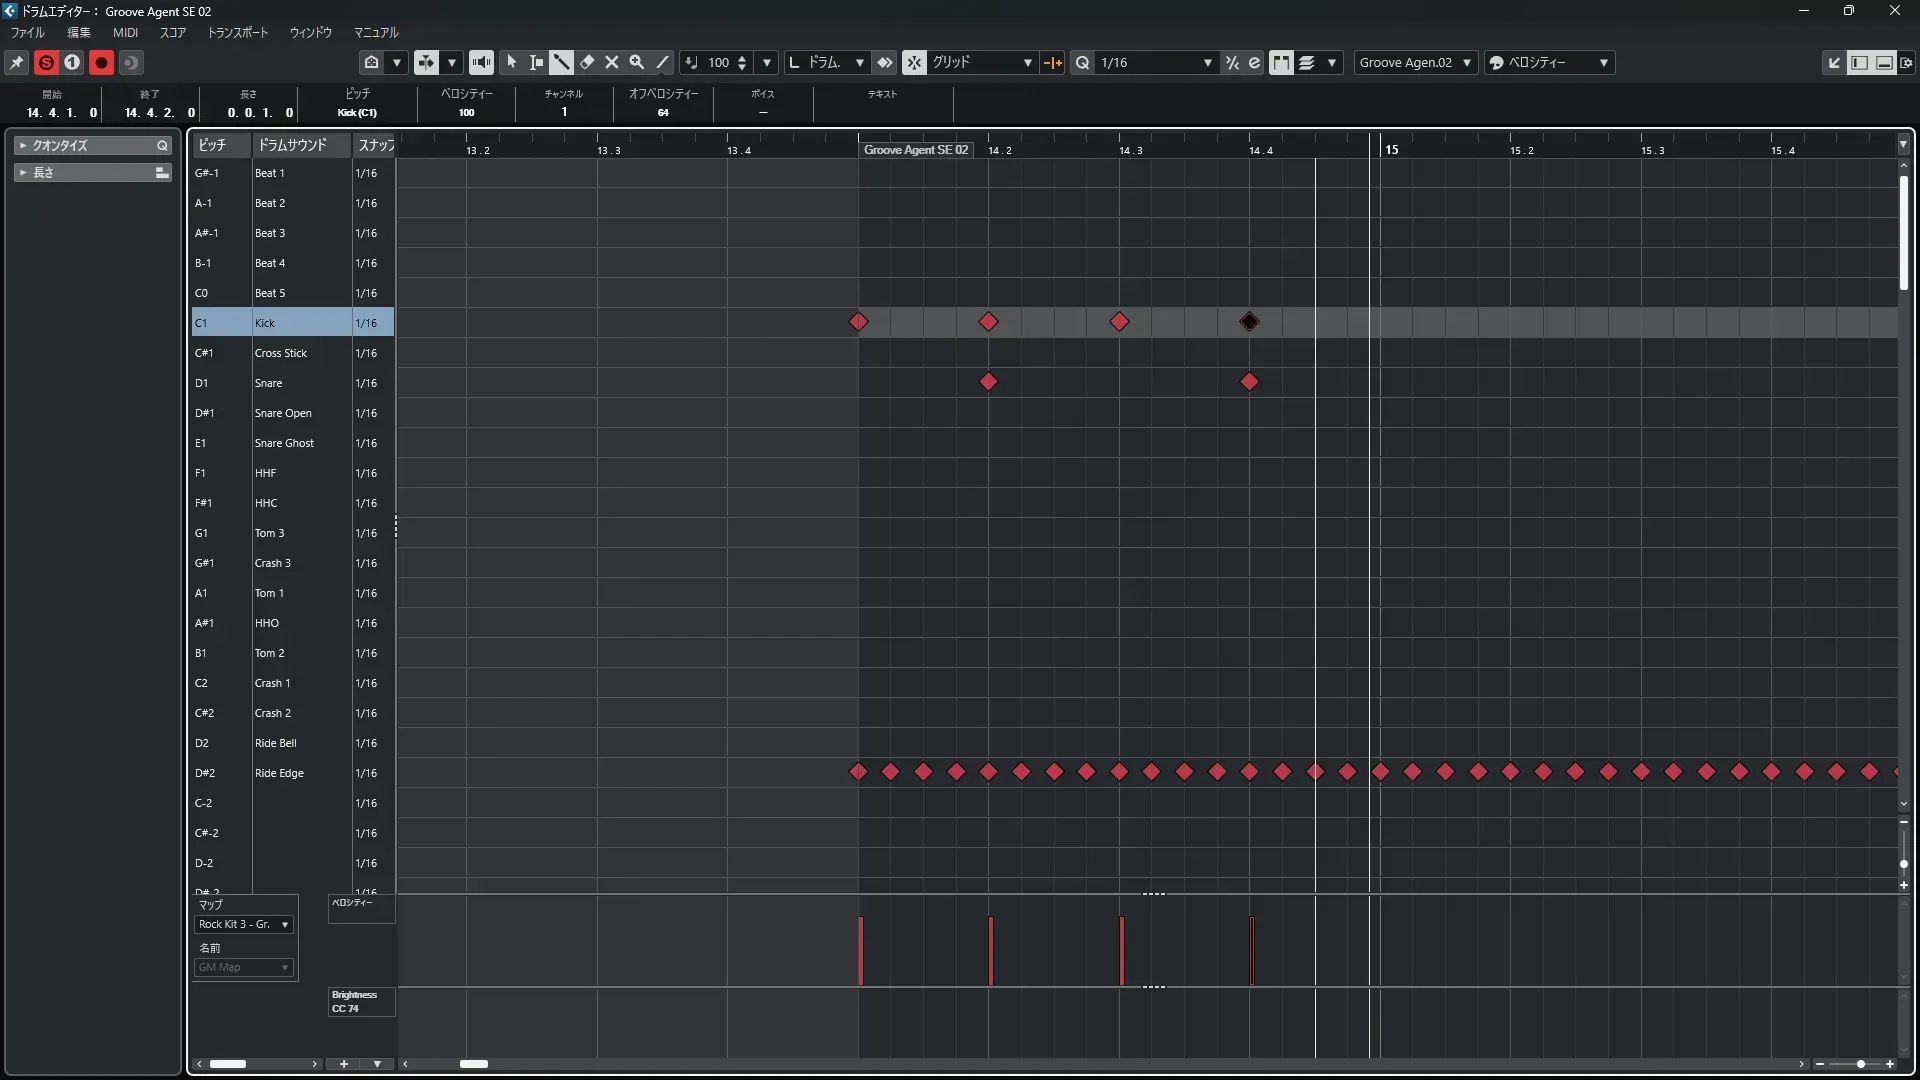Screen dimensions: 1920x1080
Task: Select the Mute tool
Action: (612, 62)
